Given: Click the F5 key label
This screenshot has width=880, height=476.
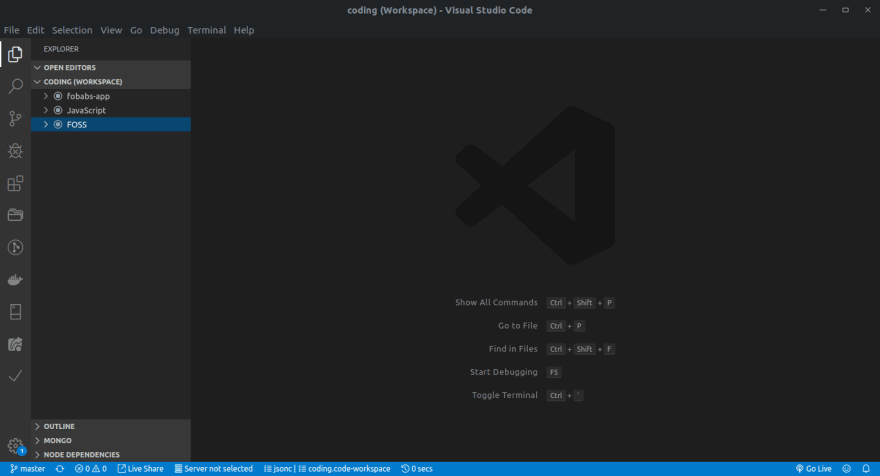Looking at the screenshot, I should pyautogui.click(x=554, y=372).
